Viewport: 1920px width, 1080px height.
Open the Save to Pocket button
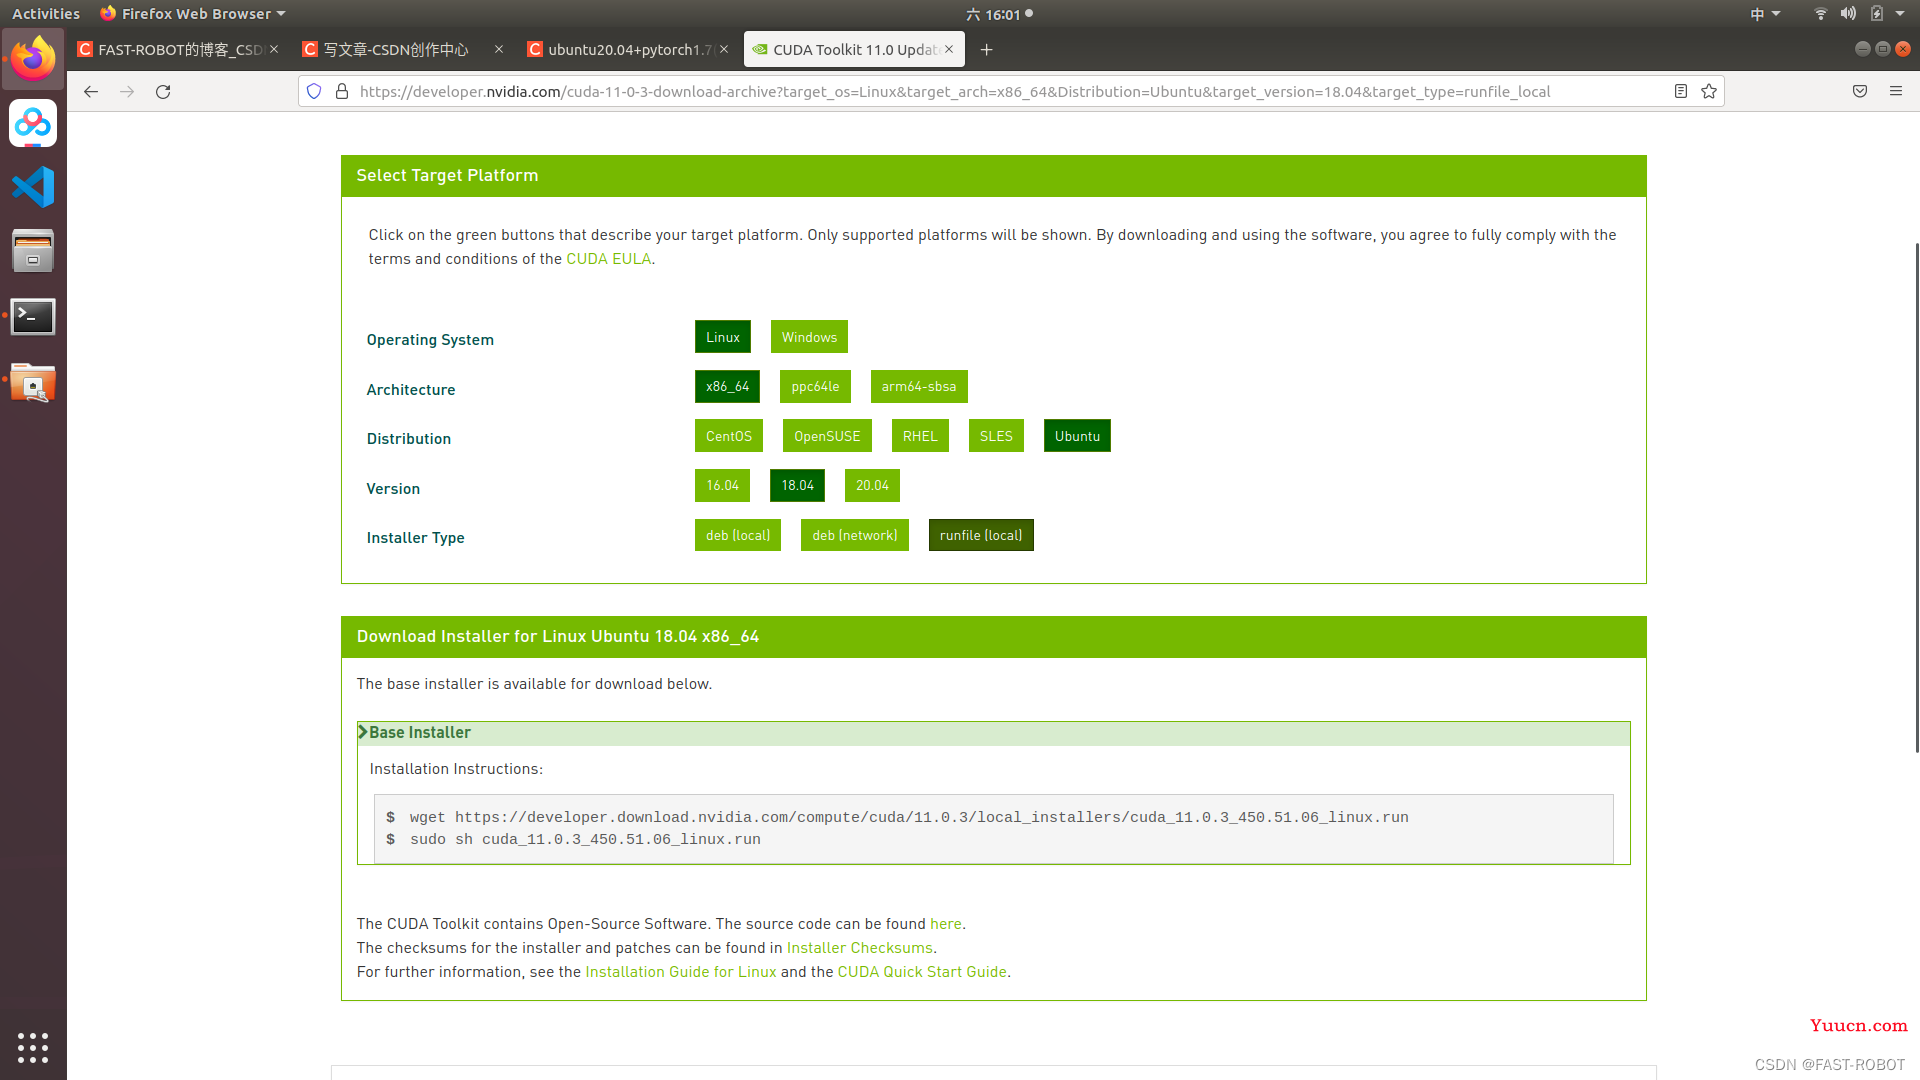[1860, 91]
